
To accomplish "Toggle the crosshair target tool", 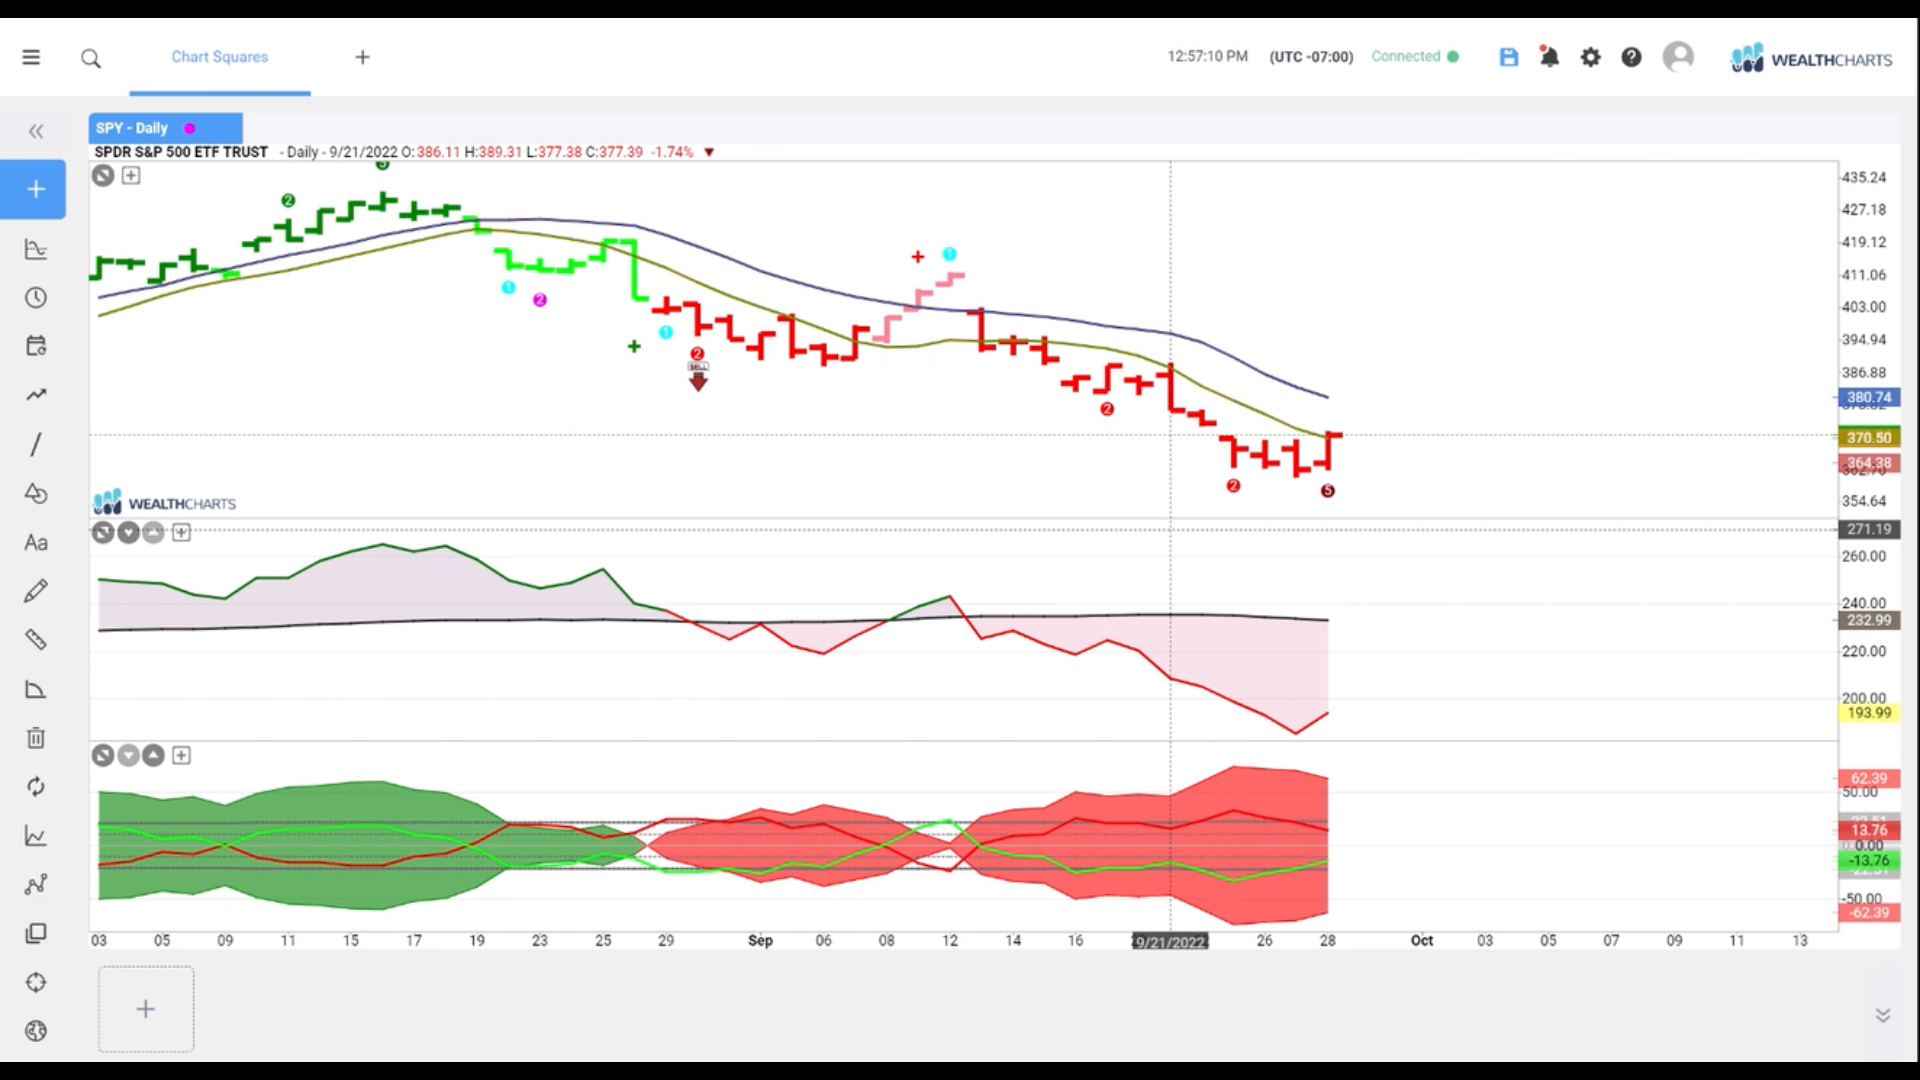I will click(36, 982).
